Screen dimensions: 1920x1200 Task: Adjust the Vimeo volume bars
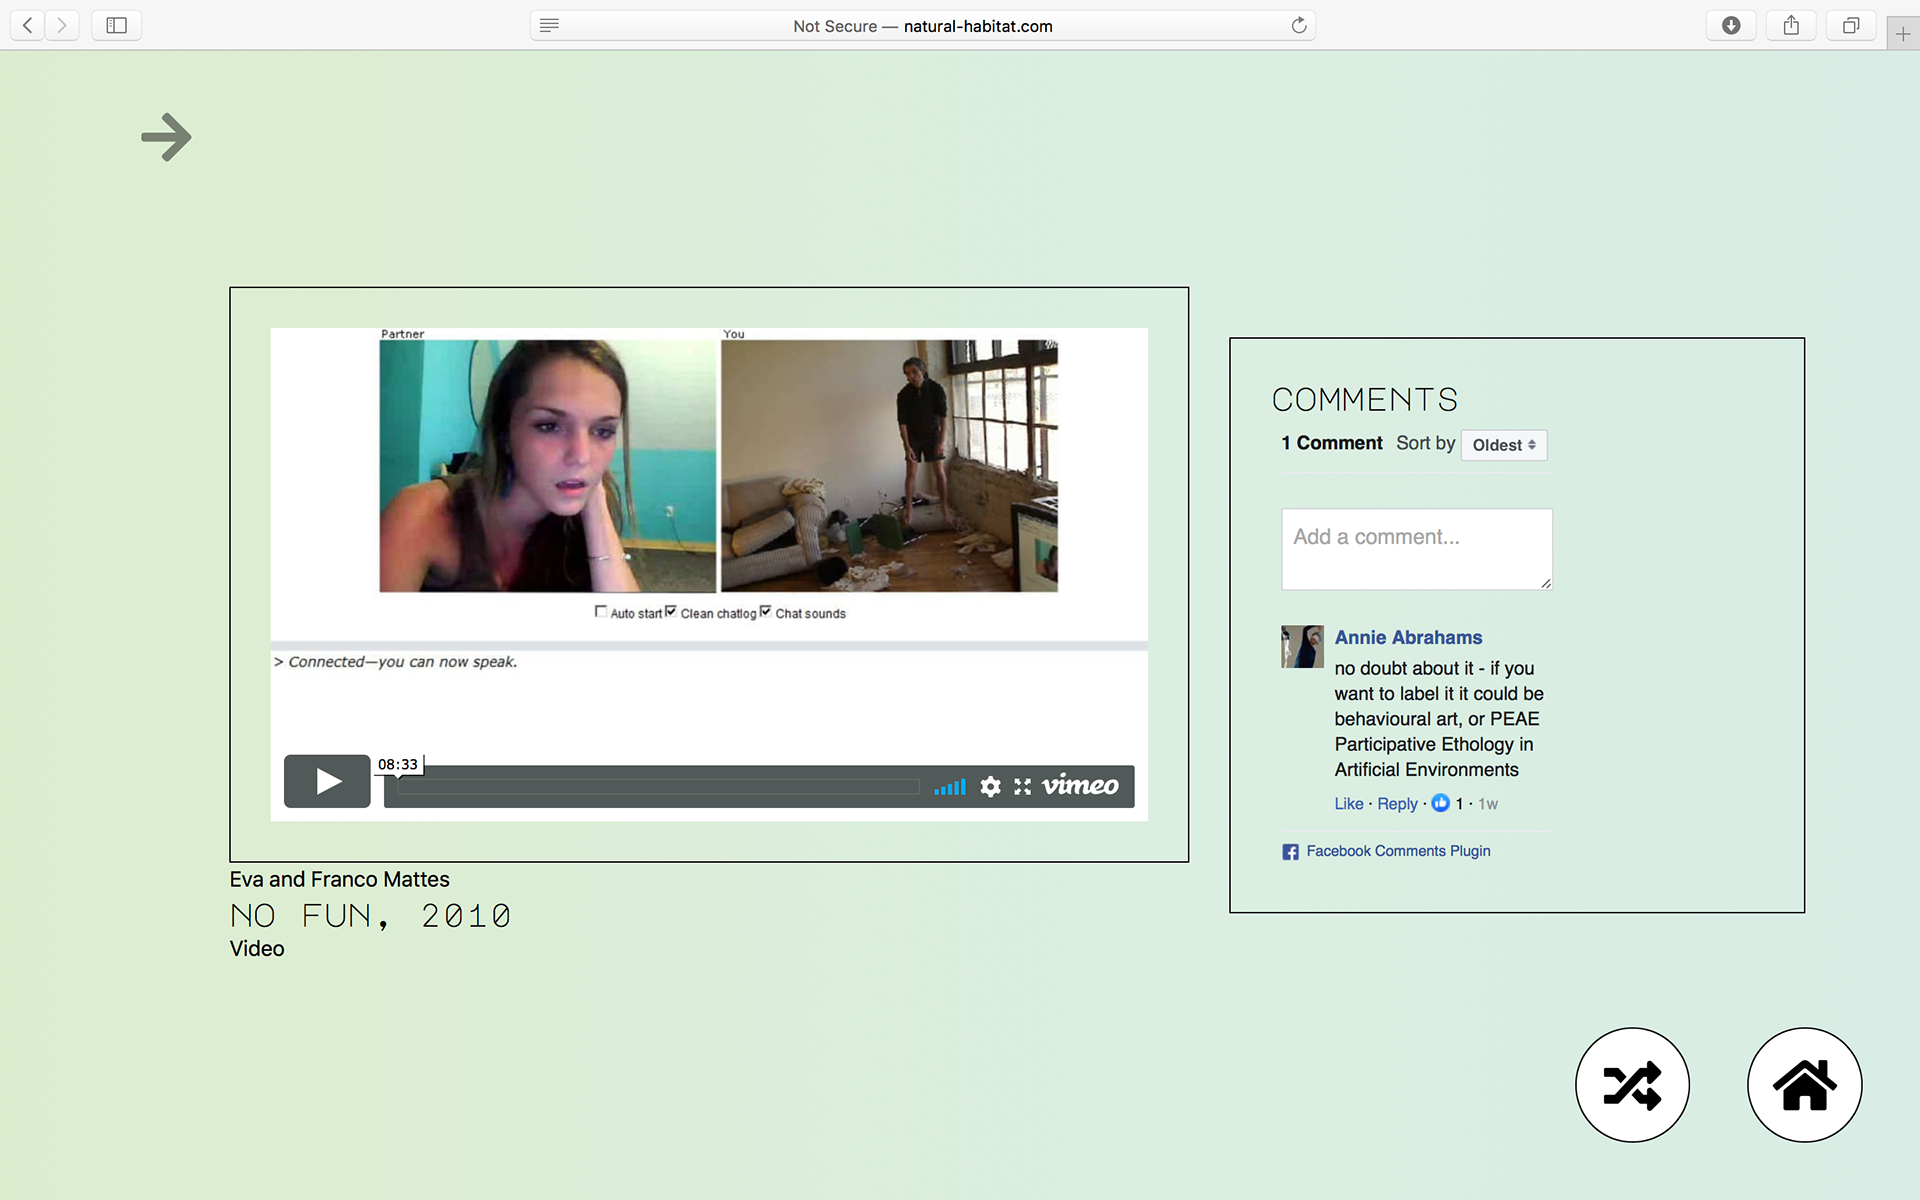[950, 787]
